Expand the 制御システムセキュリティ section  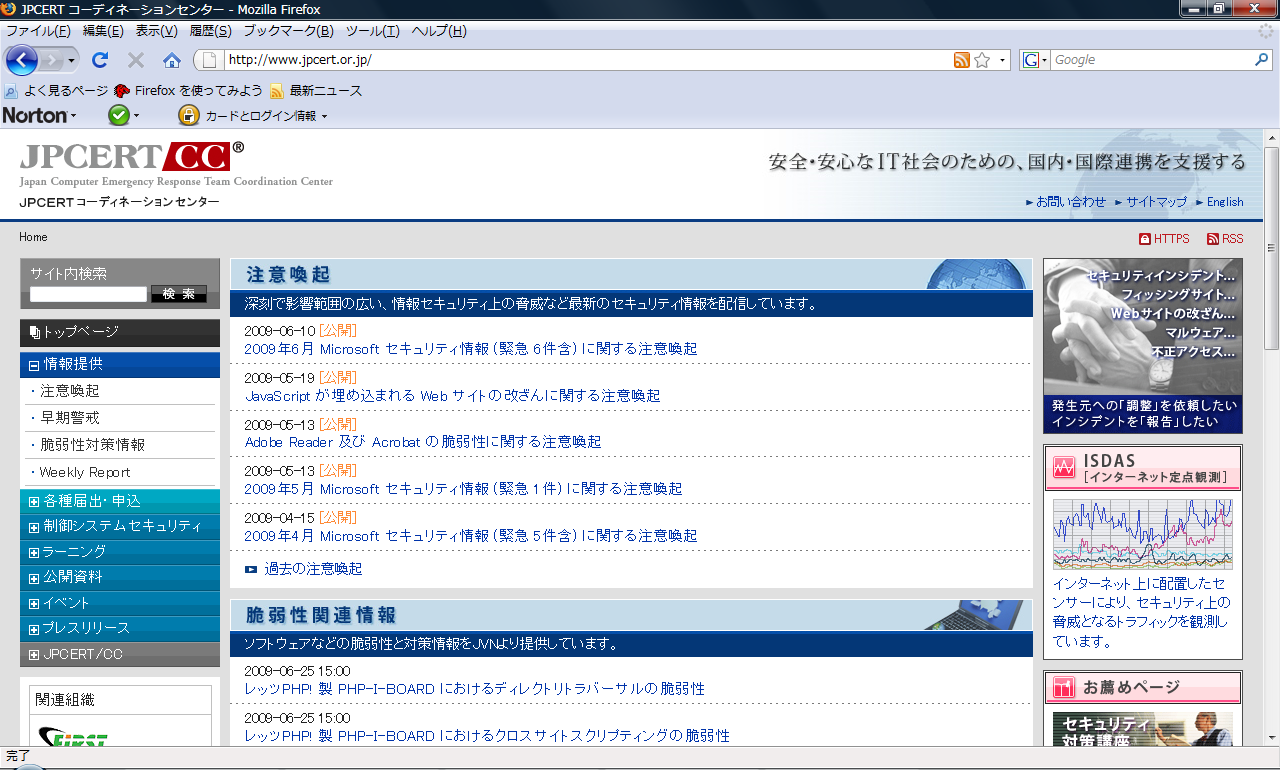[x=34, y=526]
